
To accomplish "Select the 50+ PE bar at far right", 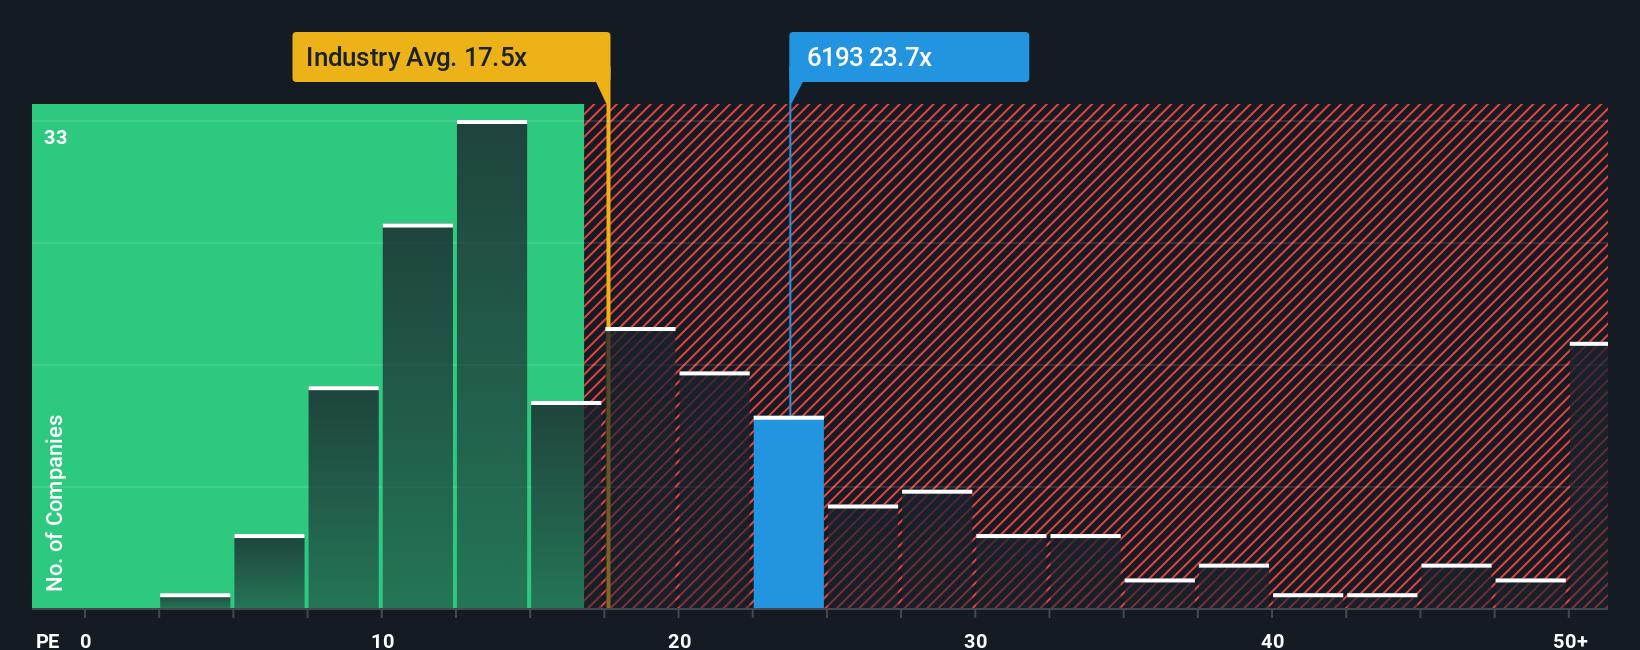I will click(1589, 475).
